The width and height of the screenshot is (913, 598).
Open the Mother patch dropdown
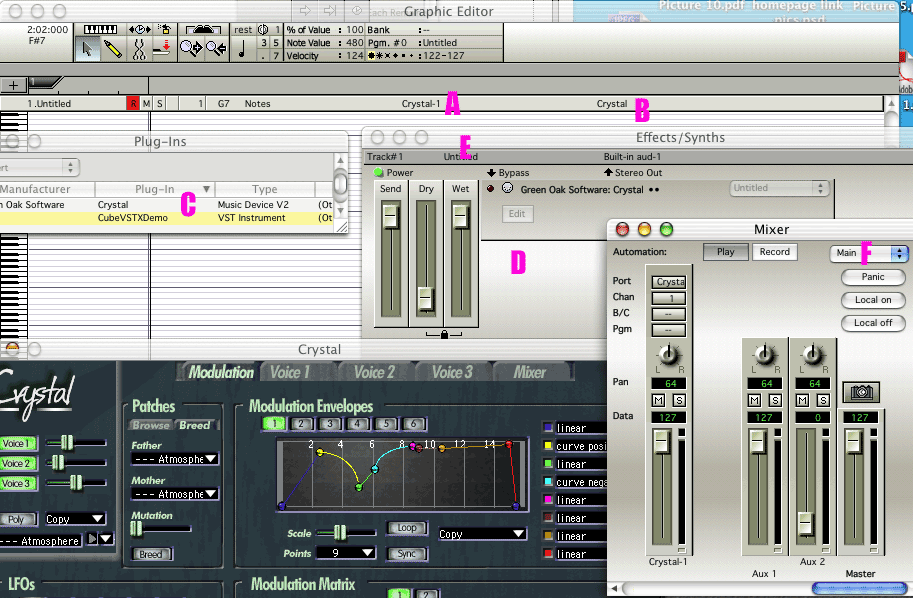coord(174,494)
